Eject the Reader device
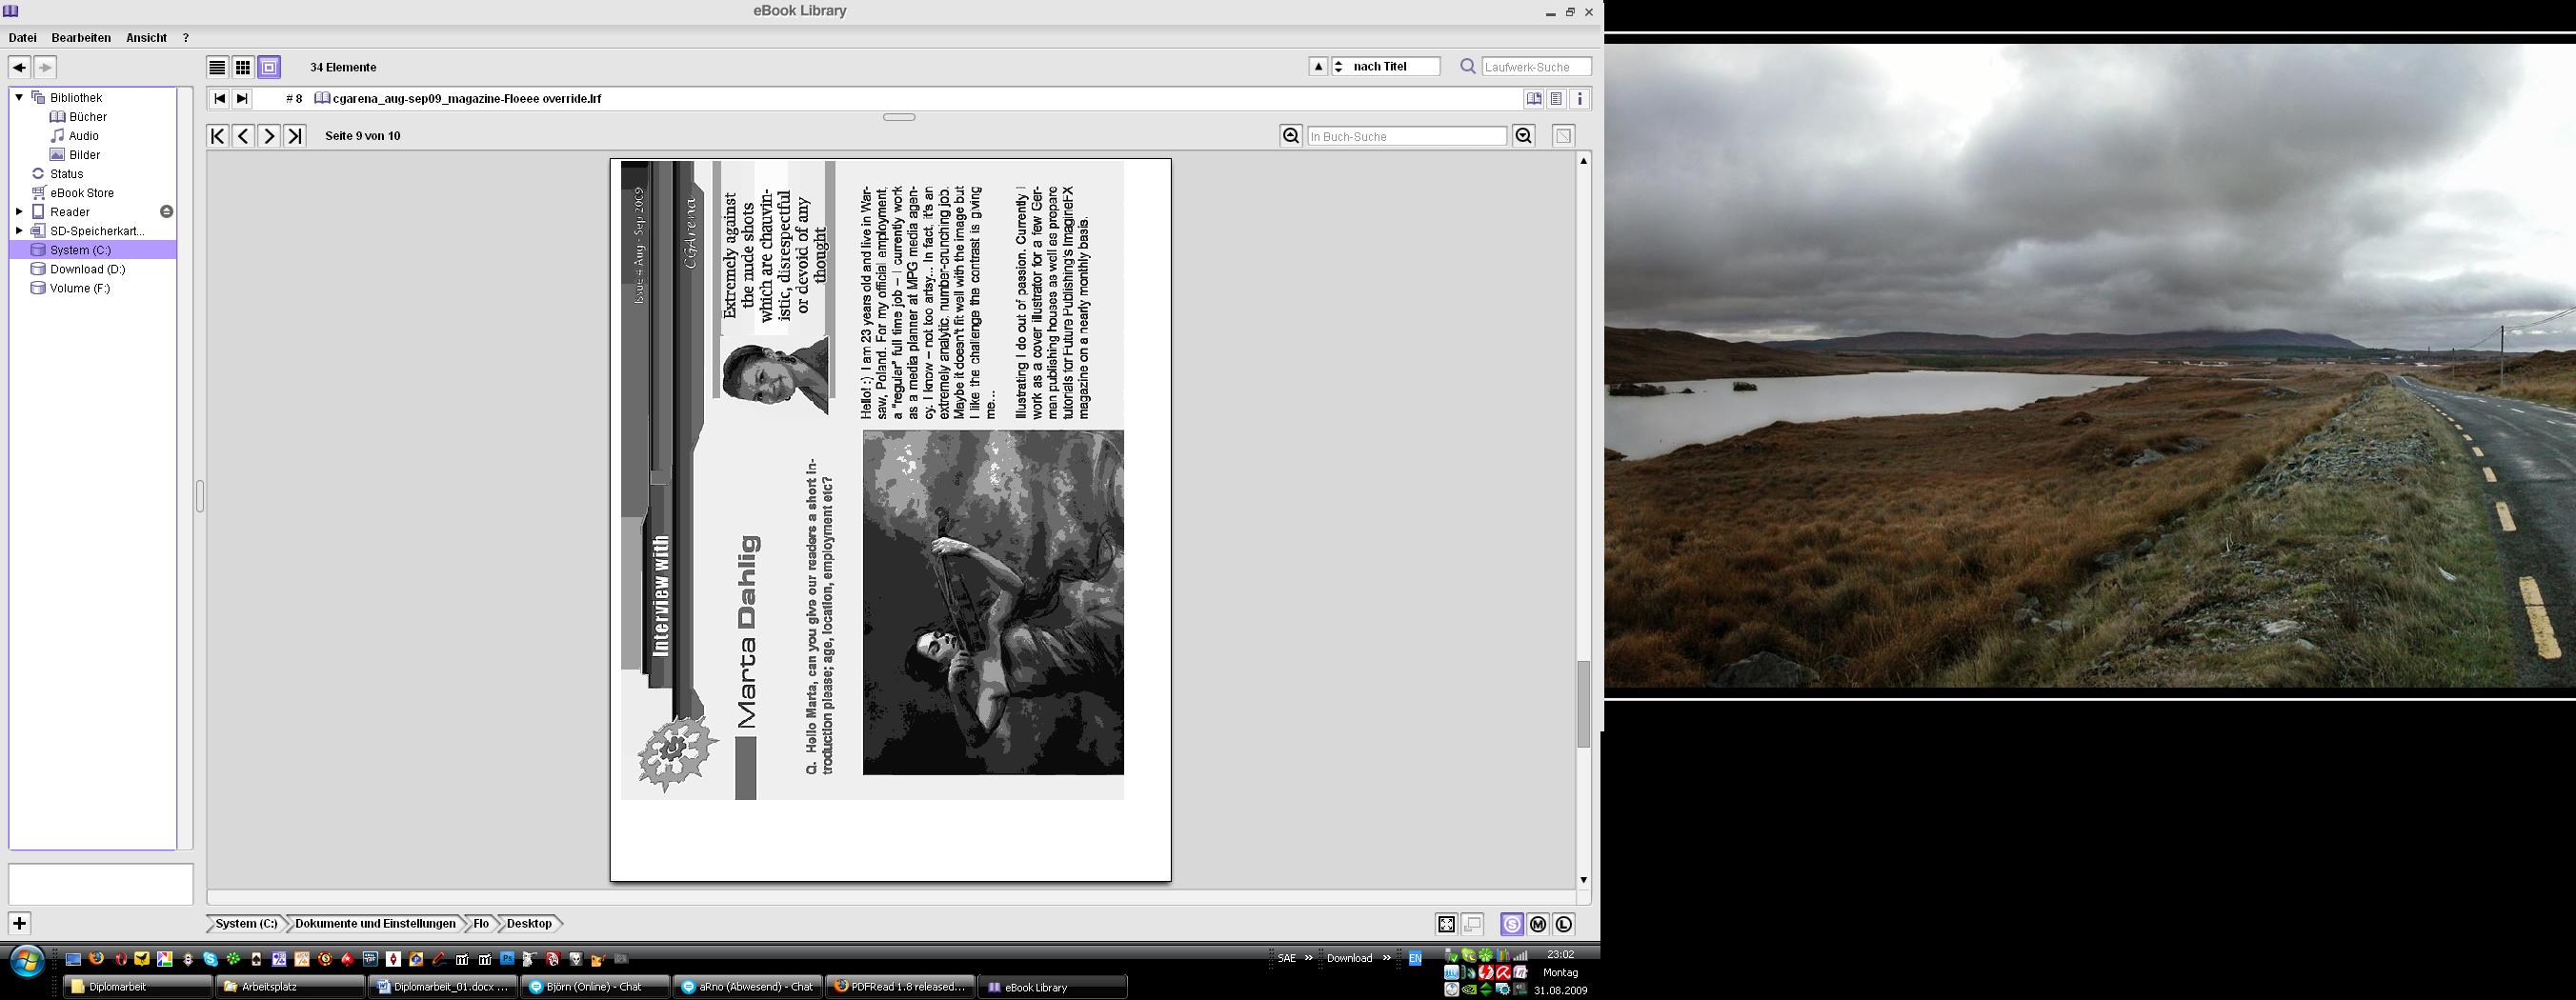The height and width of the screenshot is (1000, 2576). point(167,212)
